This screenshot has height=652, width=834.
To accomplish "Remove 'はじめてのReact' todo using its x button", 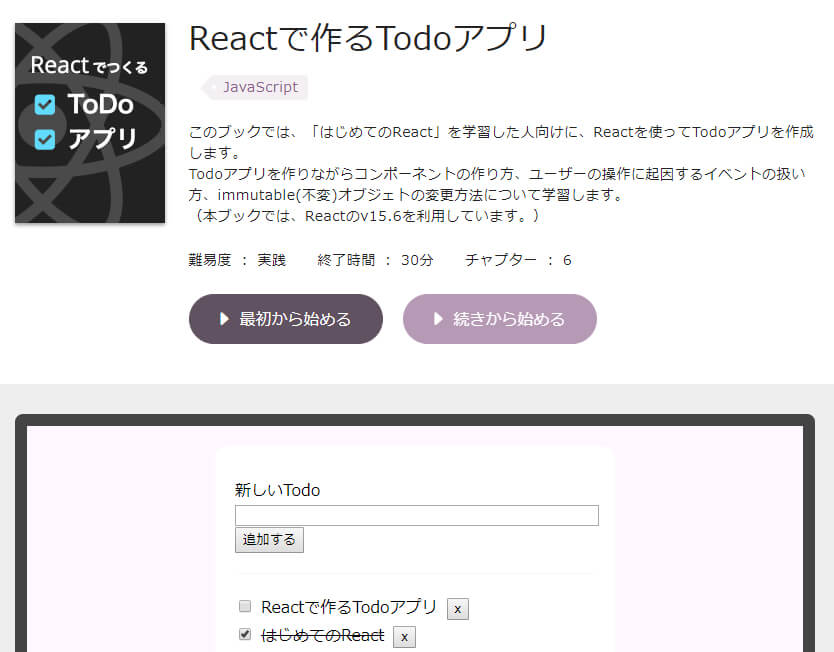I will pos(403,636).
